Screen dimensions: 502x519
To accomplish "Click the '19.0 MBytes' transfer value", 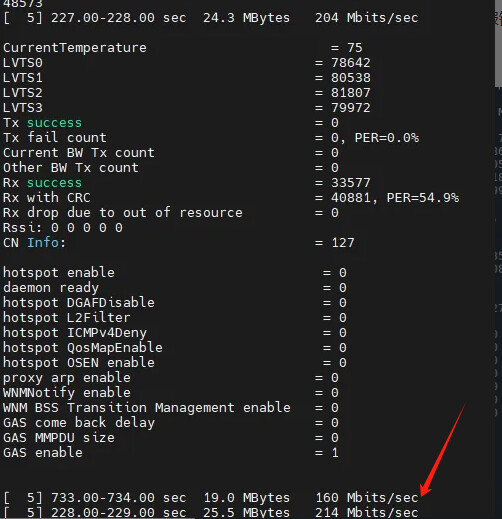I will [x=247, y=498].
